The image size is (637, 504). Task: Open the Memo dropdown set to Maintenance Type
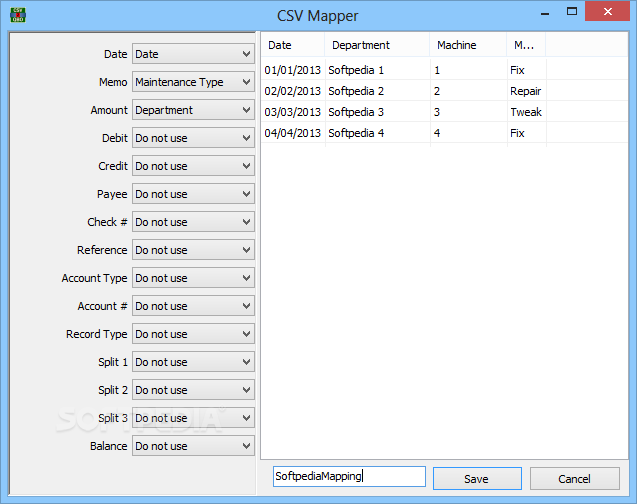[193, 82]
